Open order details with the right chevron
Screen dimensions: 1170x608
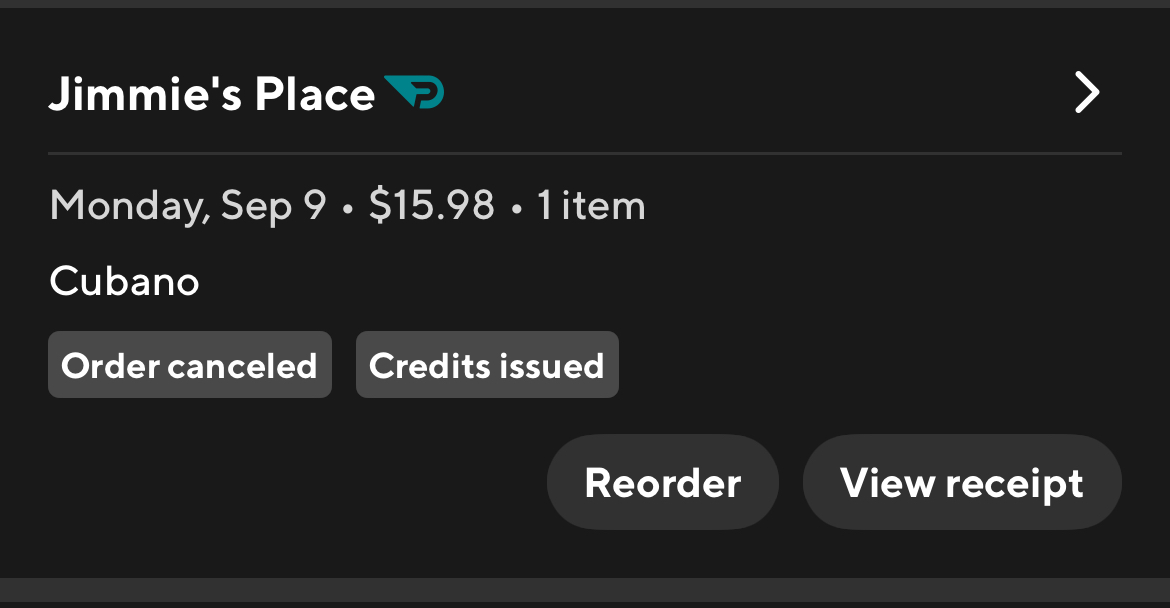point(1086,94)
